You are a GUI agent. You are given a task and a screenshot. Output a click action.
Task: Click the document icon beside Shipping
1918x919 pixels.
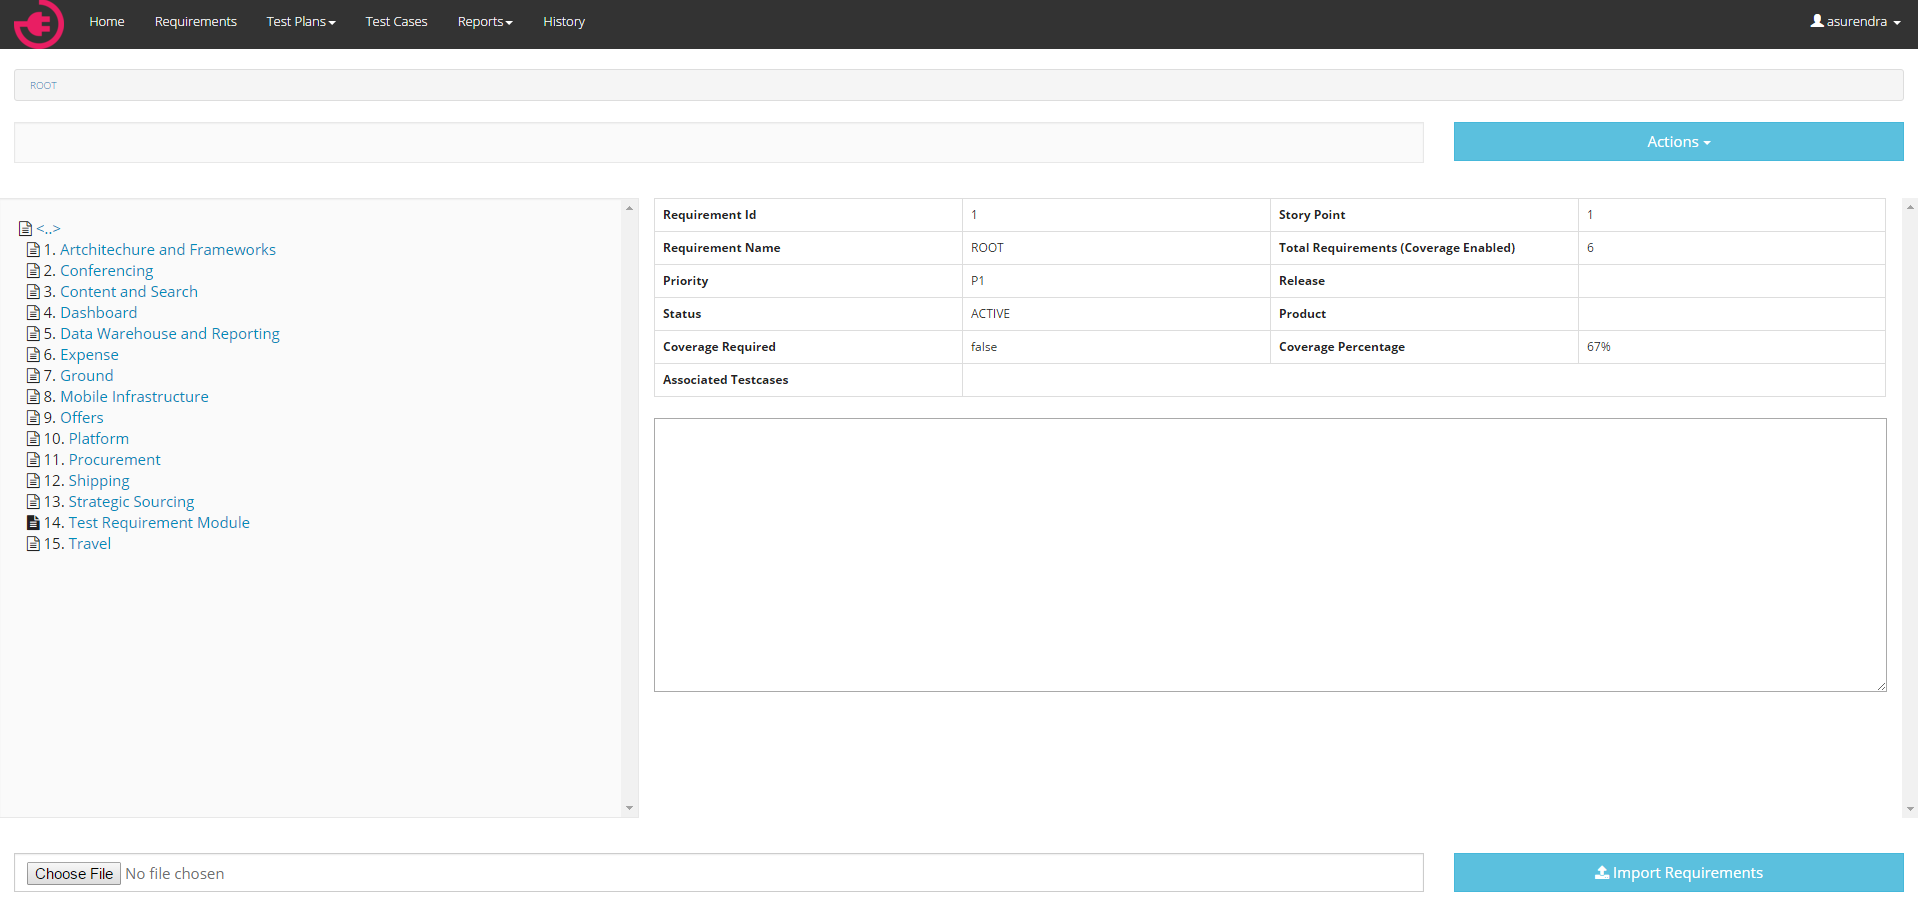[33, 481]
